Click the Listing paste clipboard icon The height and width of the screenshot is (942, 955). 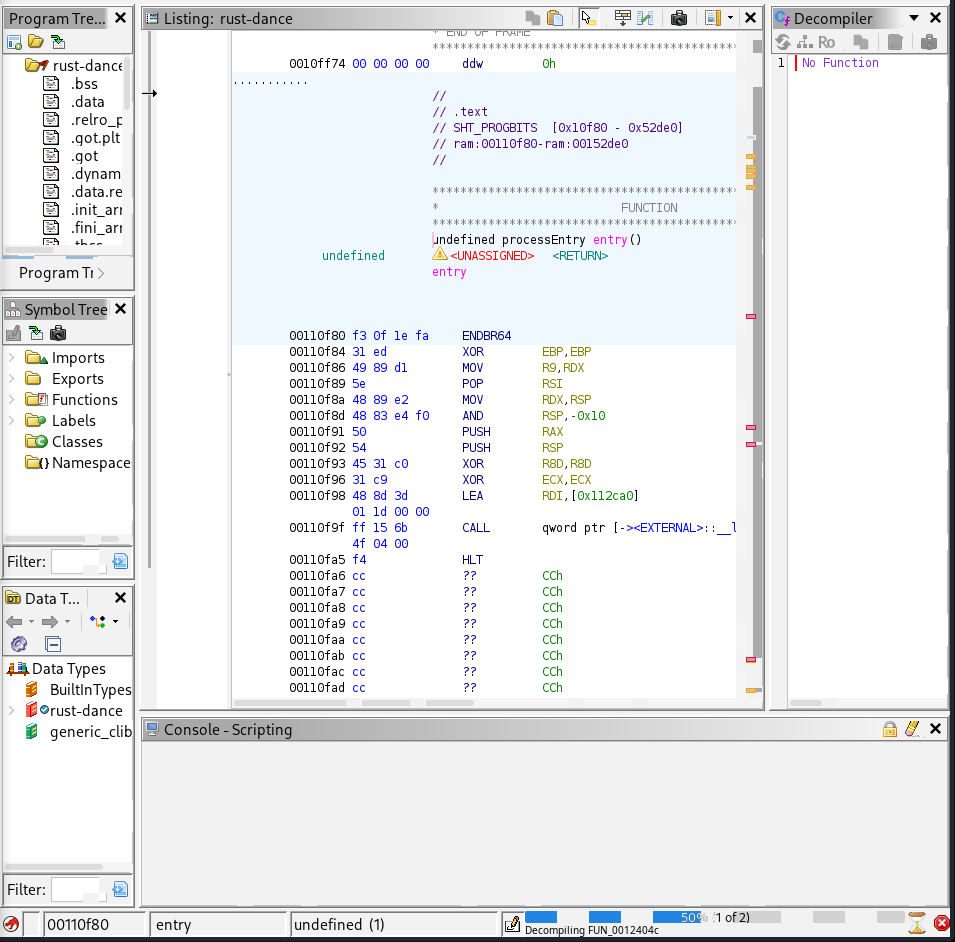[555, 18]
